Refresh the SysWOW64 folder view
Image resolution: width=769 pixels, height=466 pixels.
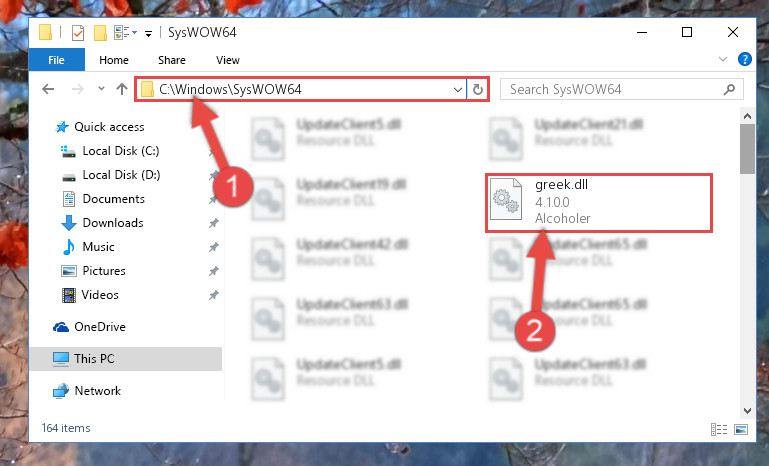tap(478, 90)
